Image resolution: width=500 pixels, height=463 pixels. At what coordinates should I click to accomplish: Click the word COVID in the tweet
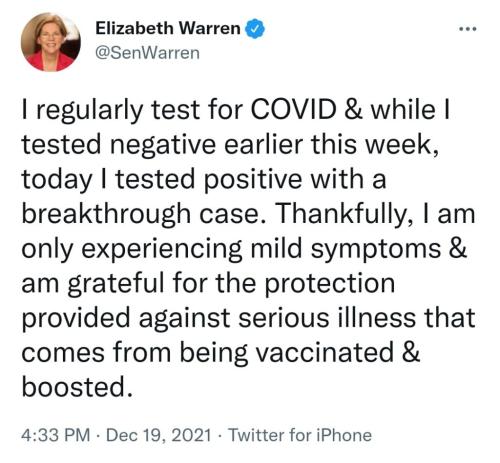coord(293,110)
